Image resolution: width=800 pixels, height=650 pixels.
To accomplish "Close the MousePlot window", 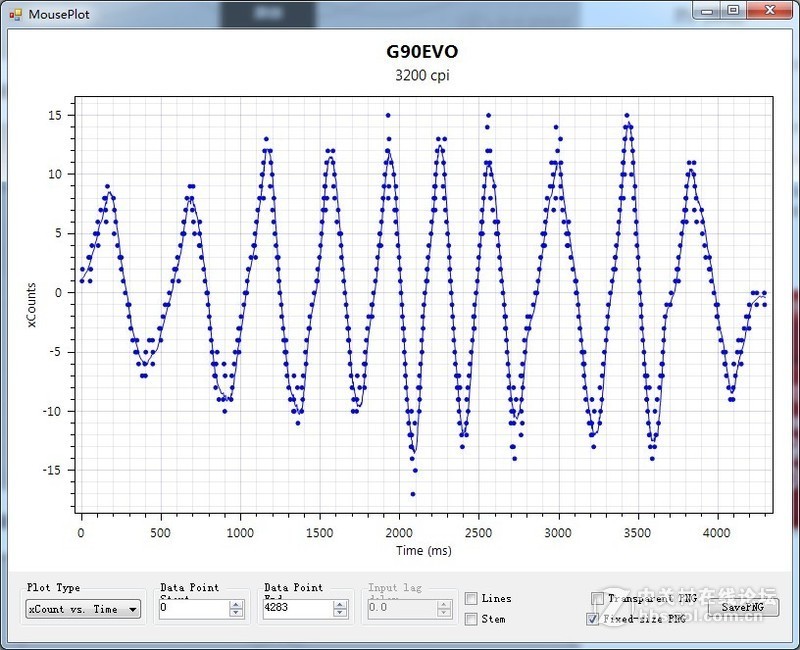I will pos(769,11).
